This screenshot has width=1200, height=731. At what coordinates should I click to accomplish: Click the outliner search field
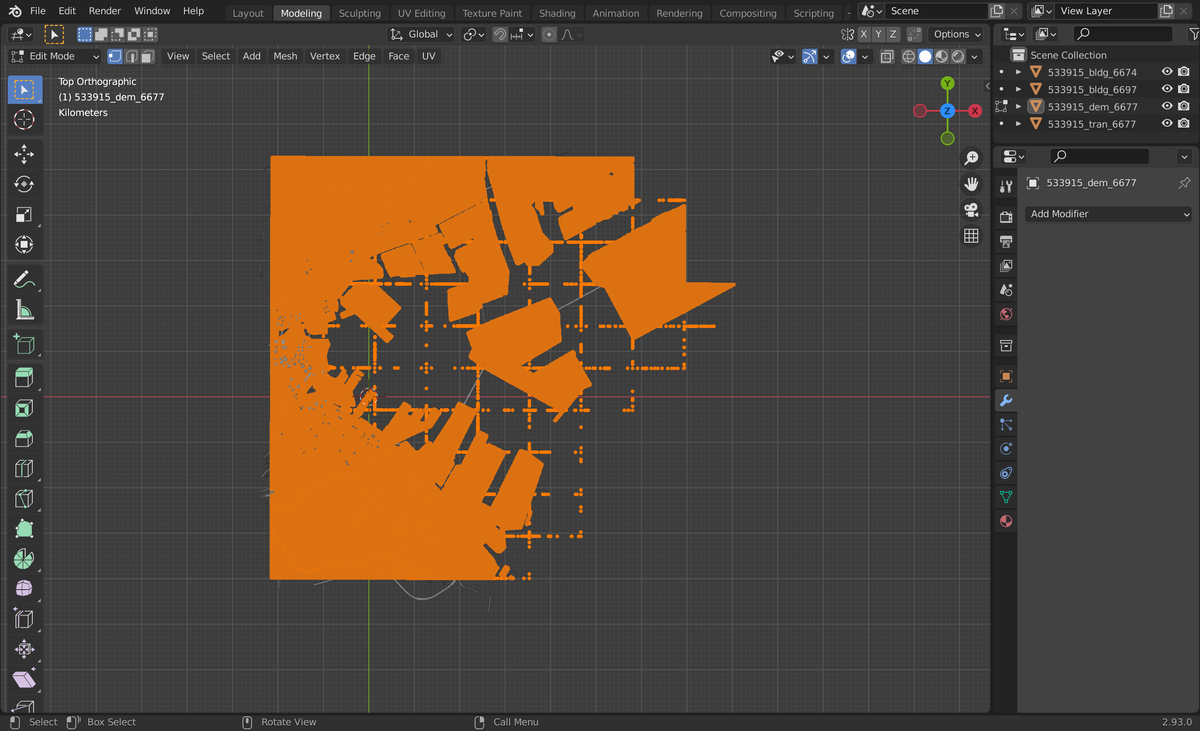coord(1122,34)
